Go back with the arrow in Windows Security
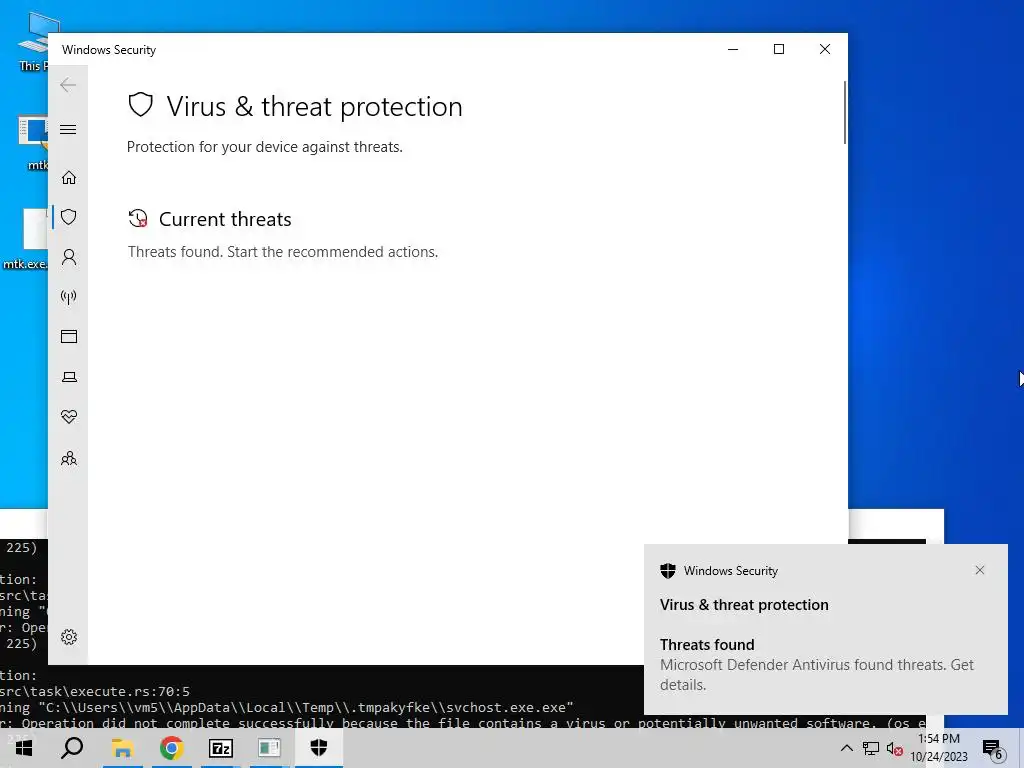 pos(68,85)
